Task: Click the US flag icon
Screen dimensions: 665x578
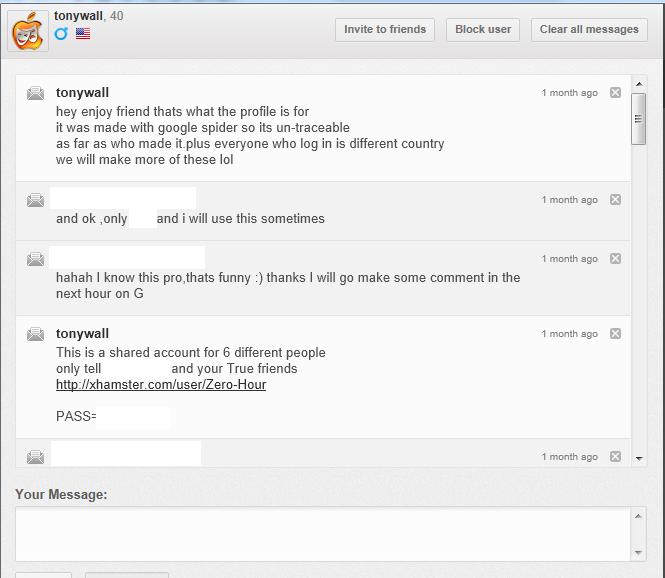Action: coord(83,34)
